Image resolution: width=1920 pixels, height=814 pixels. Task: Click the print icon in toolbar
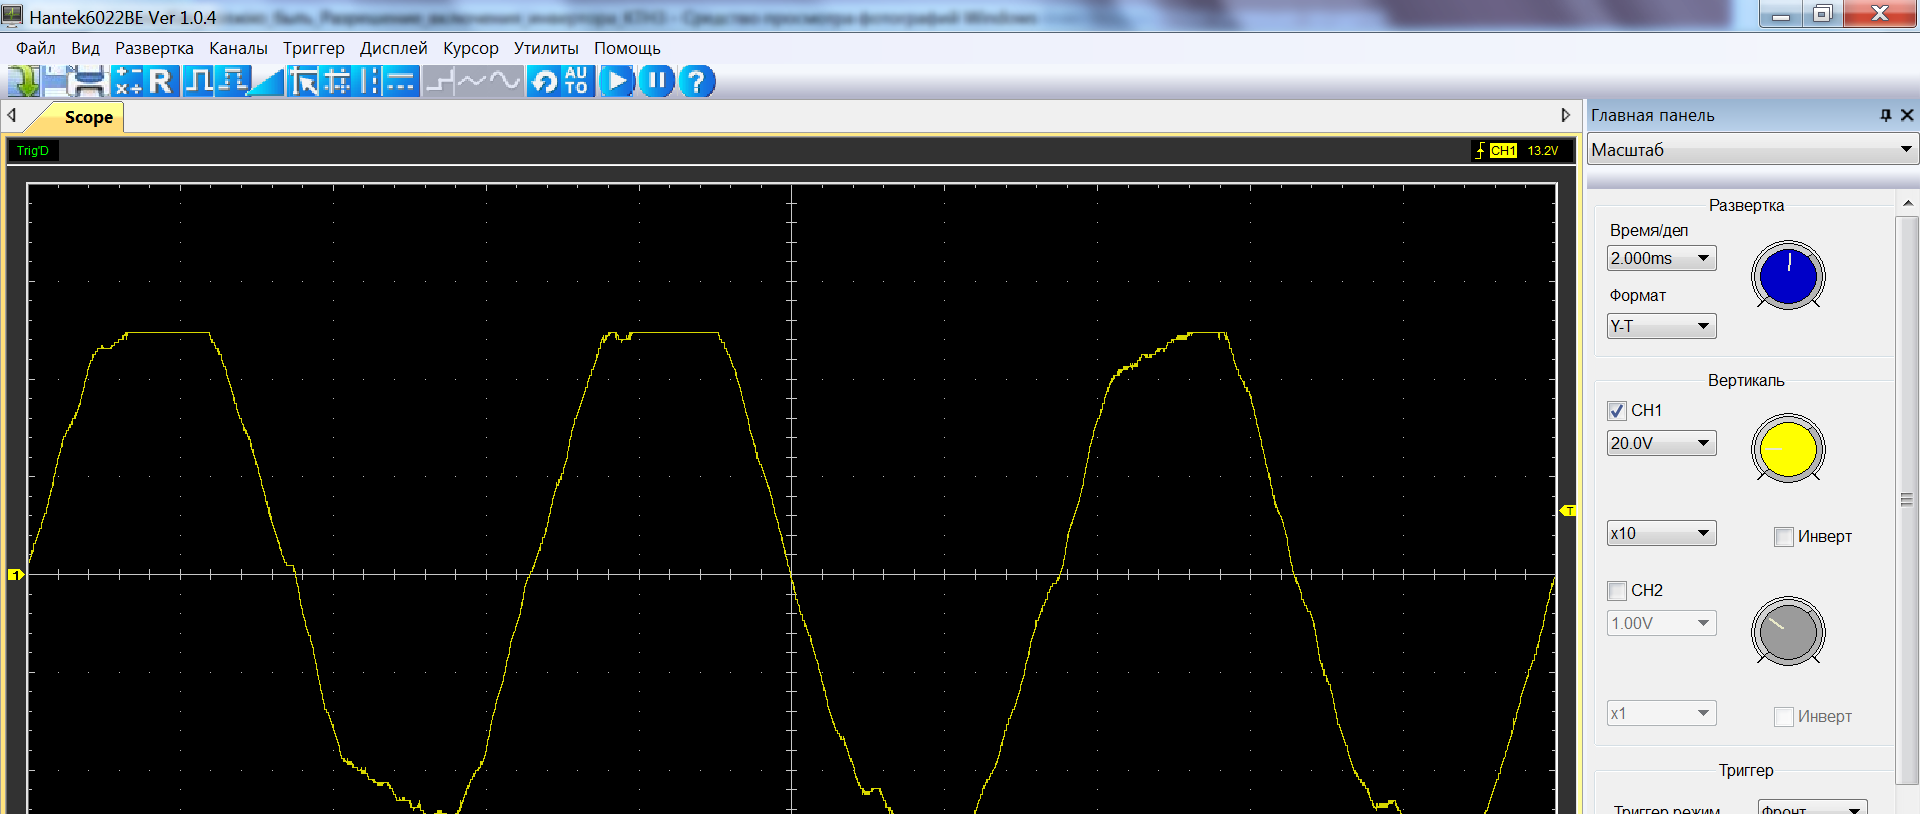coord(89,81)
